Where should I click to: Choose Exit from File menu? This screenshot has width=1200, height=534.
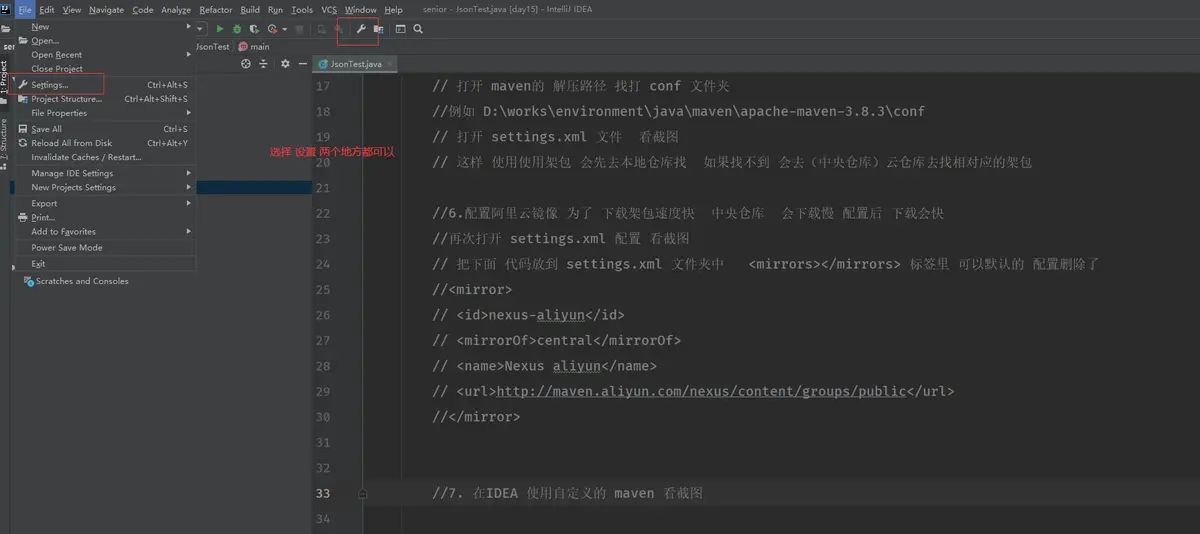[x=104, y=264]
